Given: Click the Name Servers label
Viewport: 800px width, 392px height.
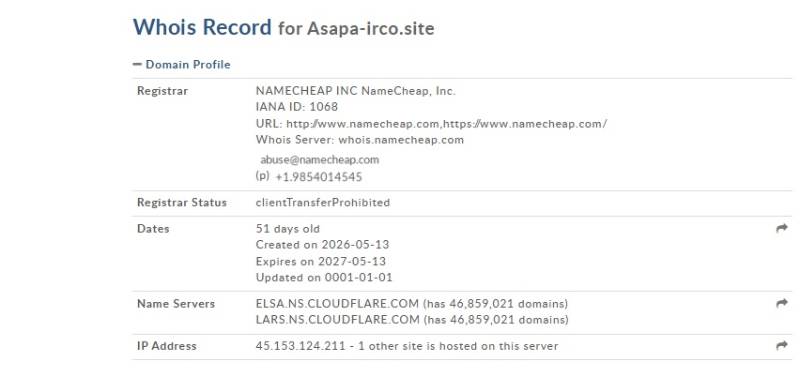Looking at the screenshot, I should click(x=176, y=304).
